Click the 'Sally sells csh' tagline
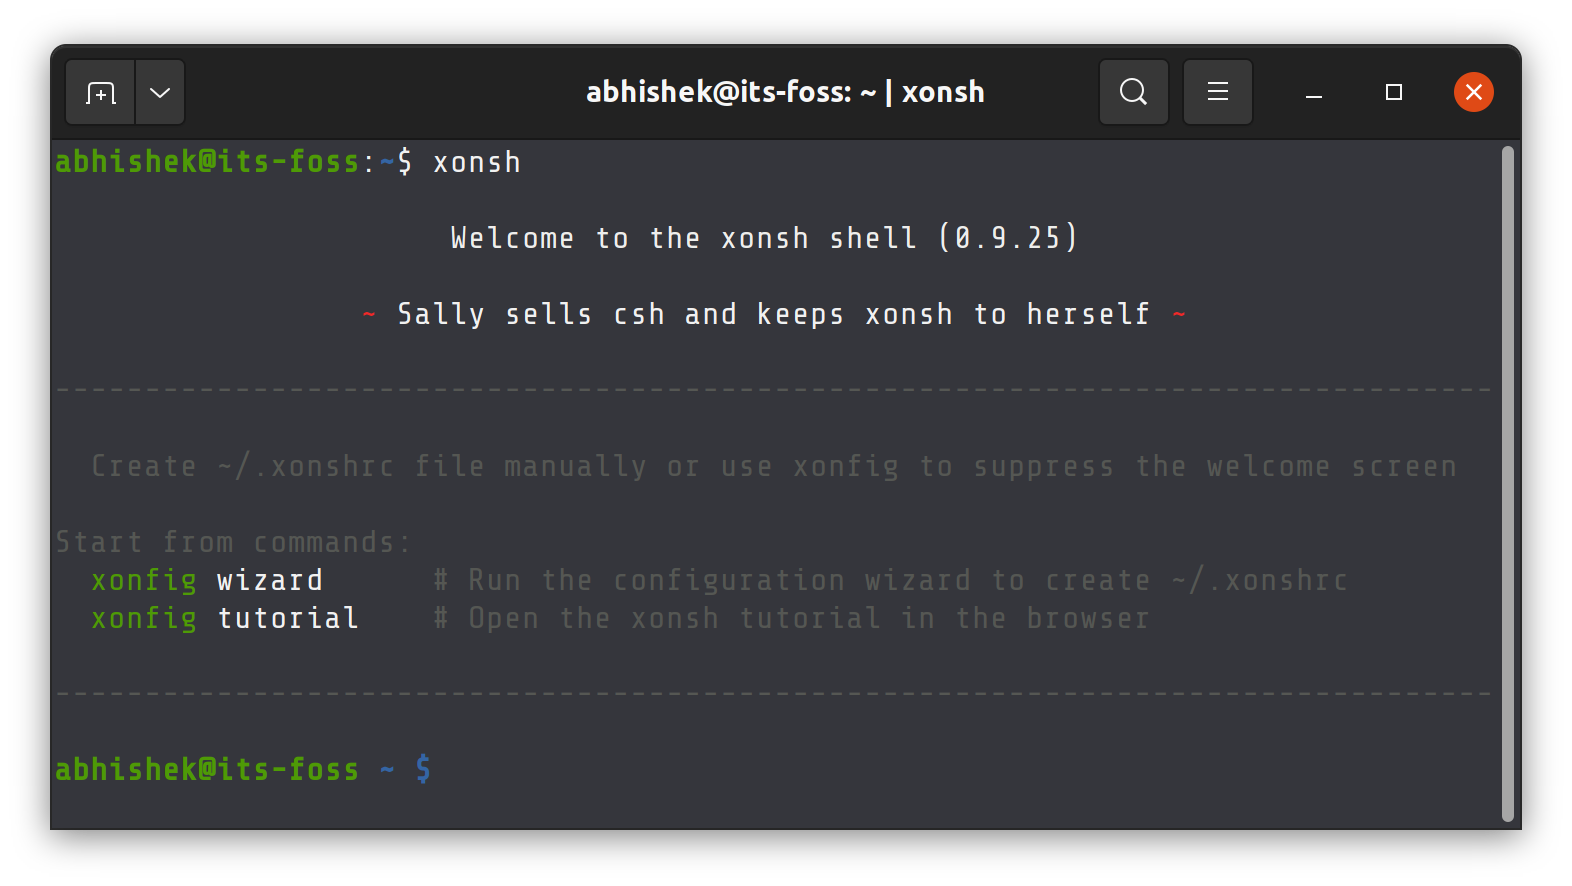The height and width of the screenshot is (886, 1572). tap(773, 315)
